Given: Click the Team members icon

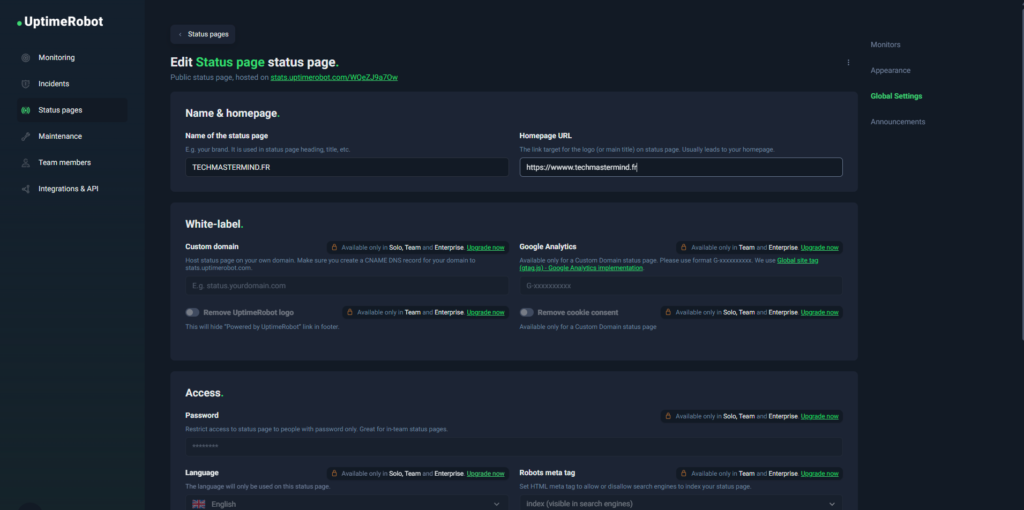Looking at the screenshot, I should (x=25, y=162).
